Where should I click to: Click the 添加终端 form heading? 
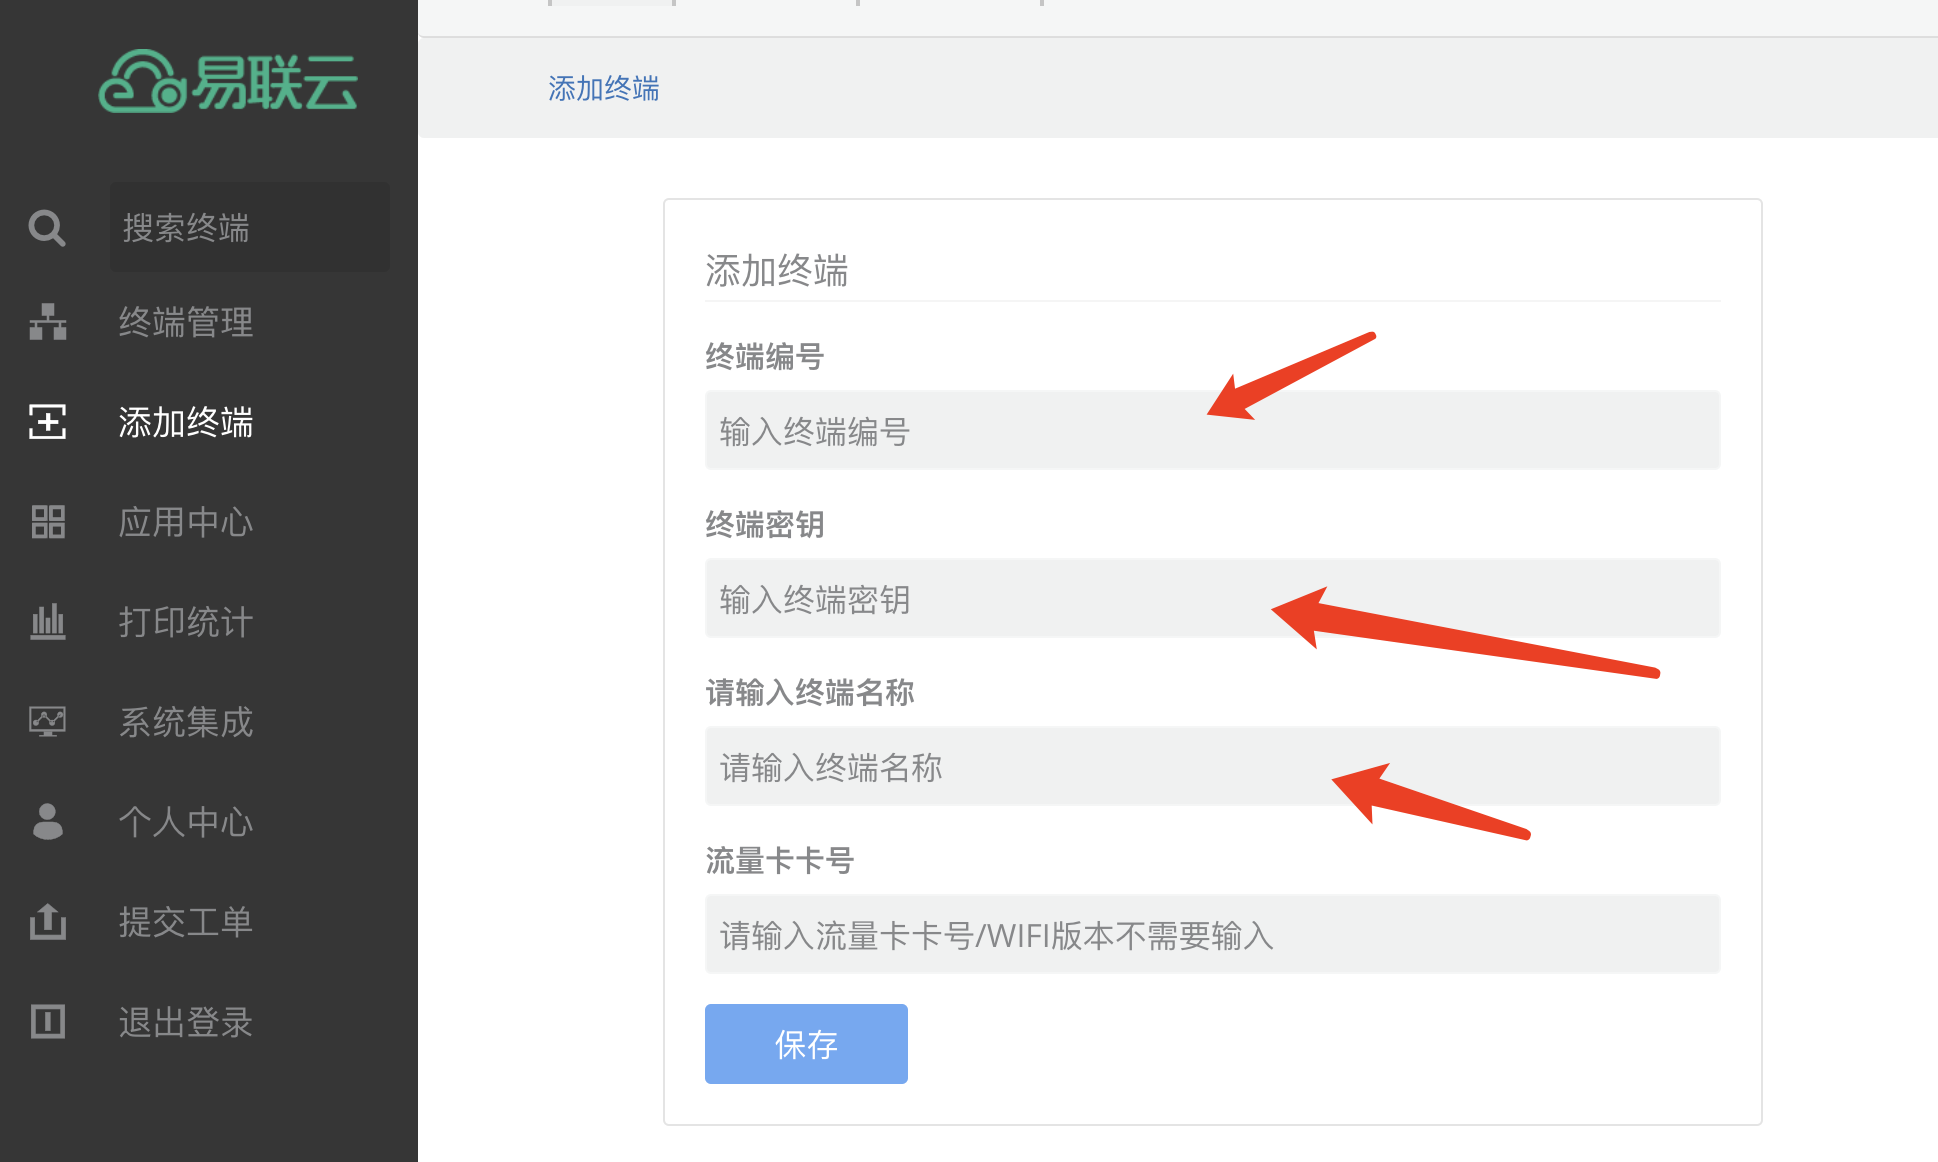(777, 270)
